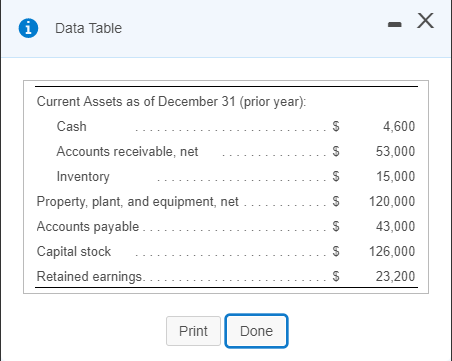This screenshot has height=361, width=452.
Task: Minimize the Data Table dialog
Action: tap(395, 24)
